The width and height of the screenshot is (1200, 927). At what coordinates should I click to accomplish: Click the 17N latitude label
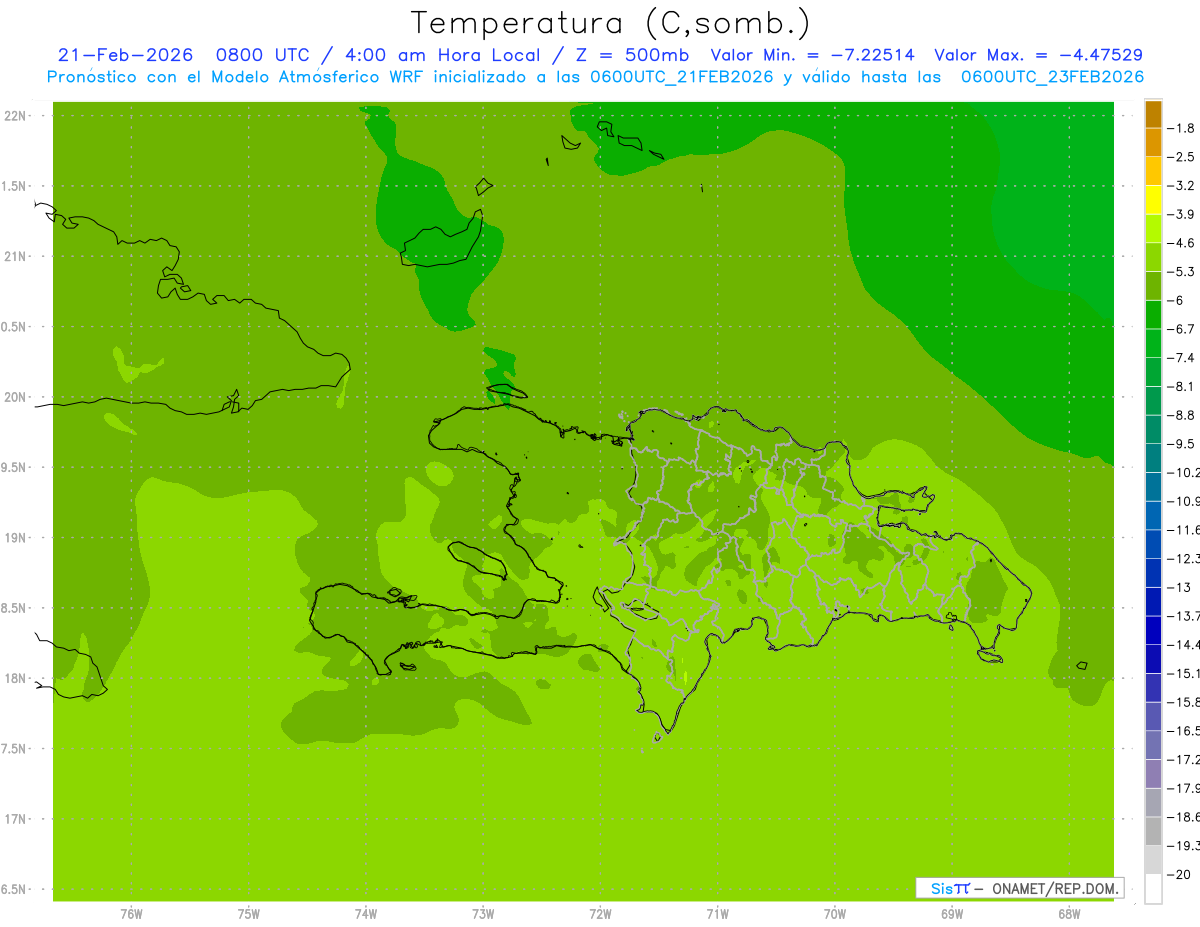(x=16, y=819)
